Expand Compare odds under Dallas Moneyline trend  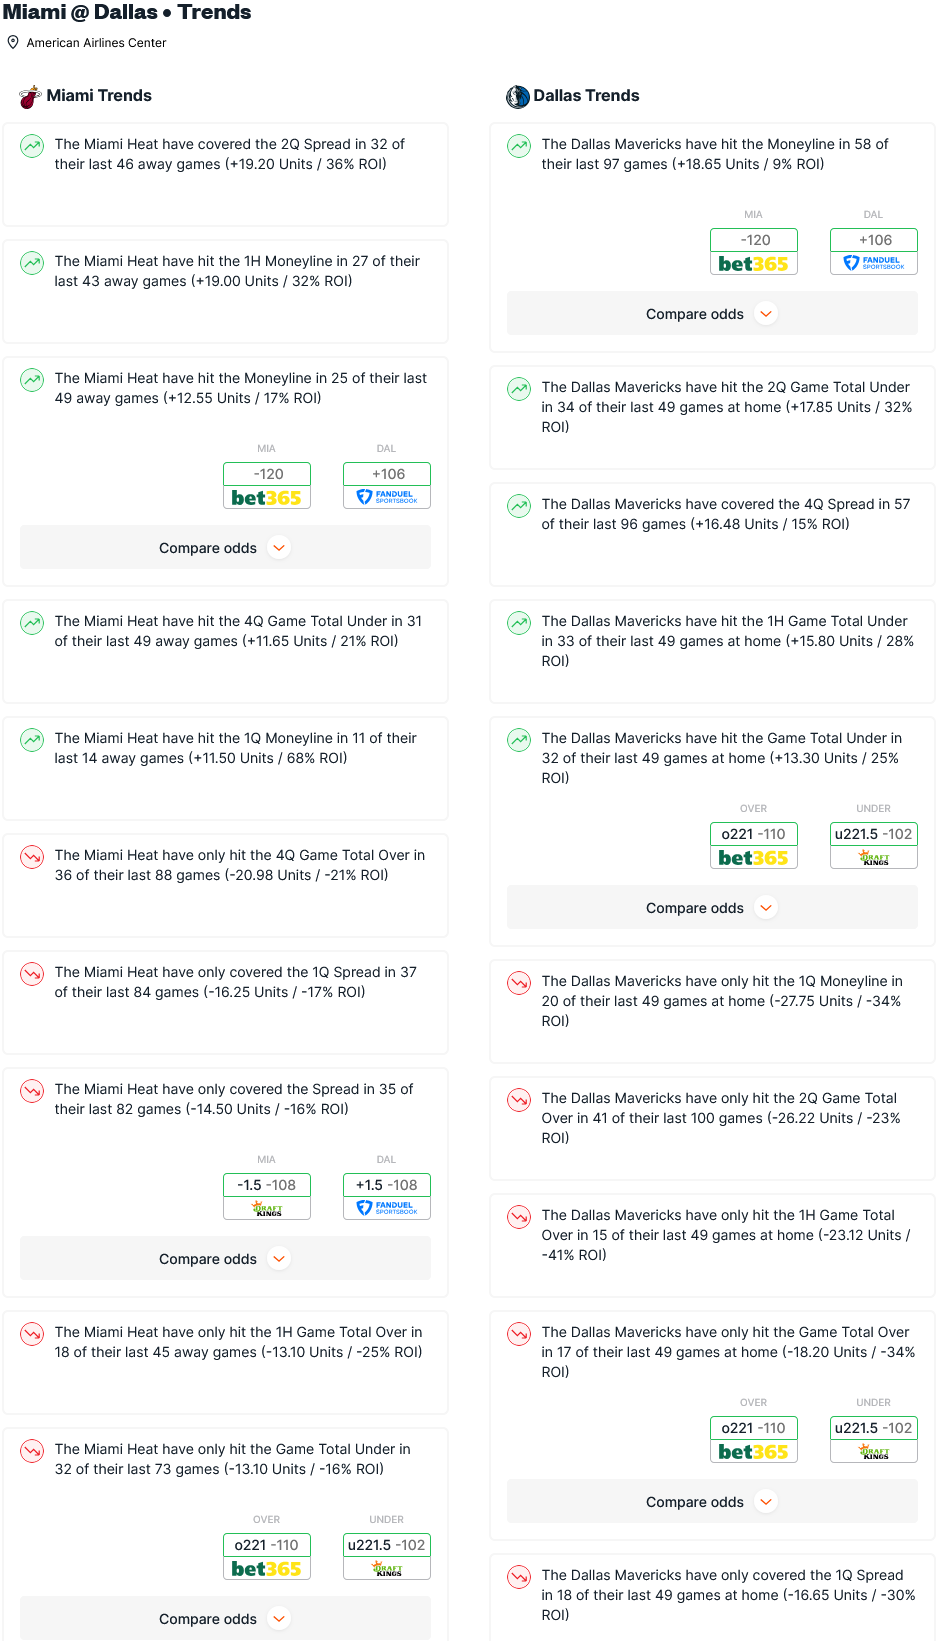point(712,314)
